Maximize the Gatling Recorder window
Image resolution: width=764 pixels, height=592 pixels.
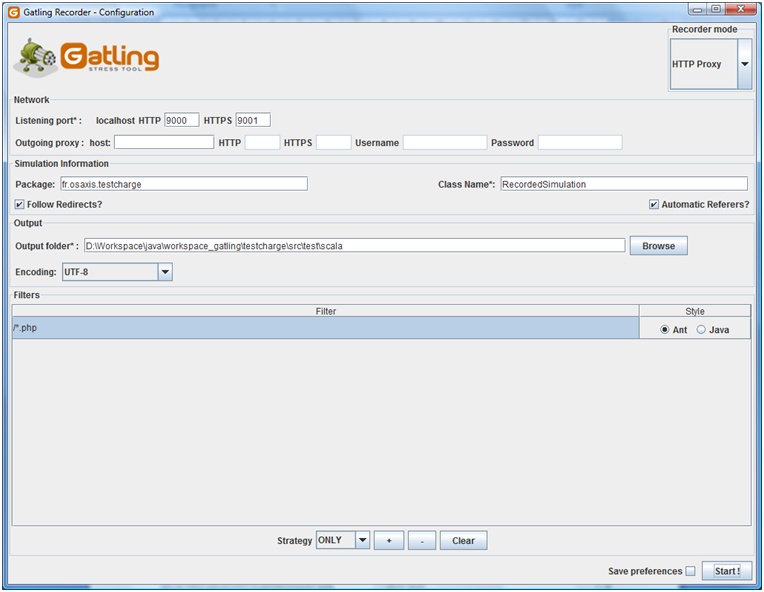pos(716,9)
